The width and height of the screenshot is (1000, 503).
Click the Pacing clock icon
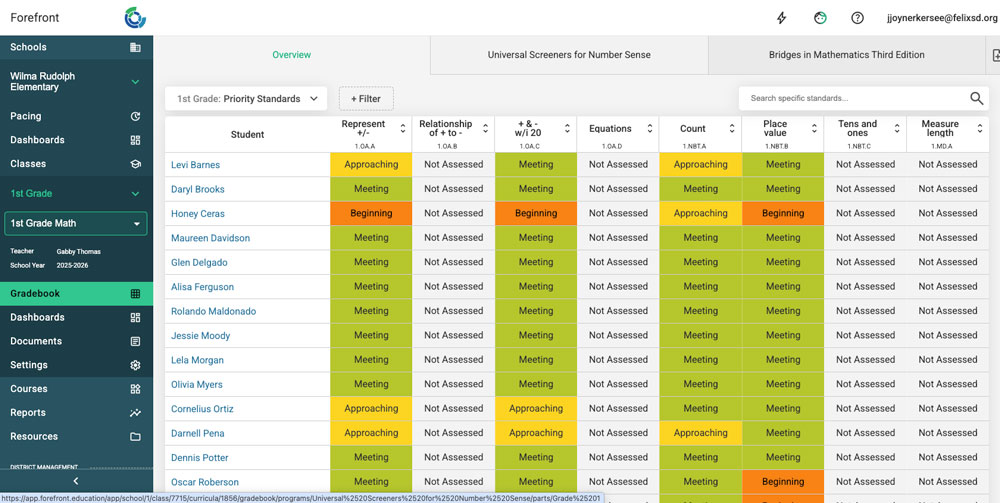click(135, 116)
